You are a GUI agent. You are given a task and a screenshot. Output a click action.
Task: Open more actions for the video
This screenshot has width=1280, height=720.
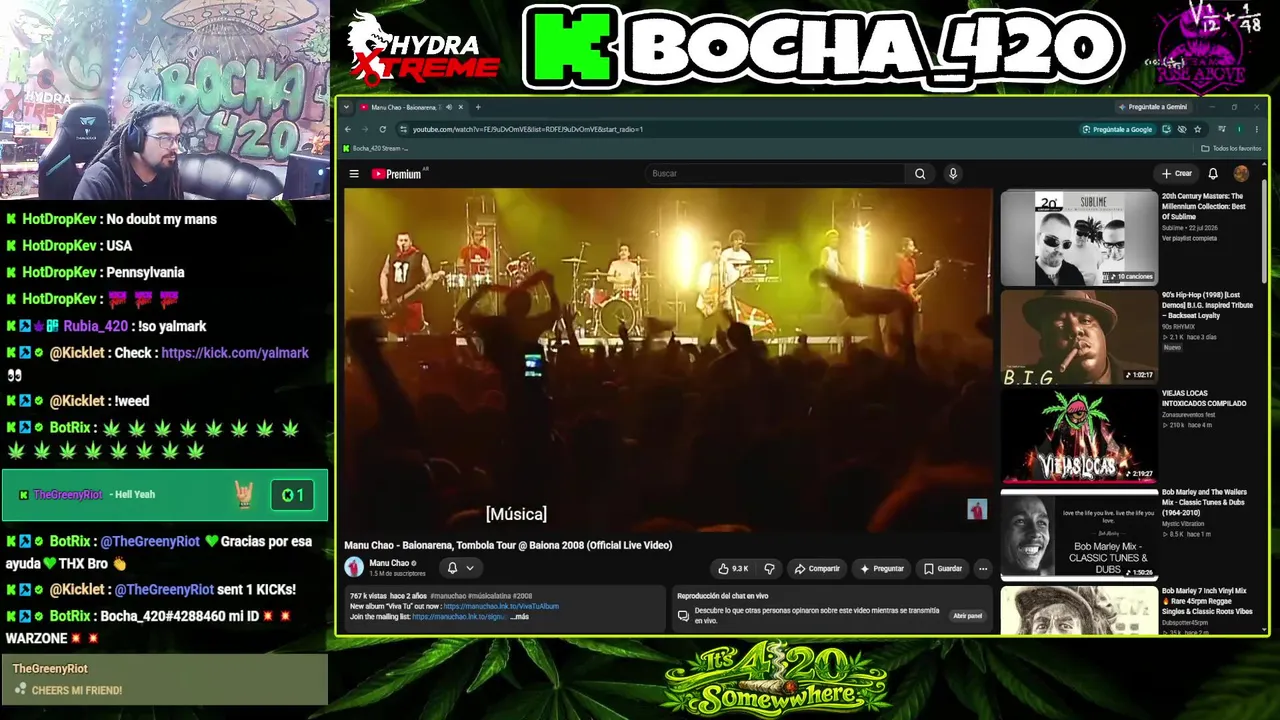point(983,569)
